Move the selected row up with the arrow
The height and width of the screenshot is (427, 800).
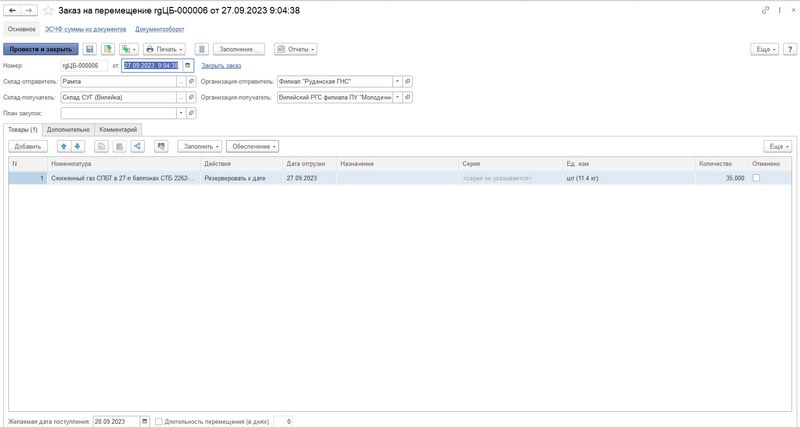(x=65, y=146)
